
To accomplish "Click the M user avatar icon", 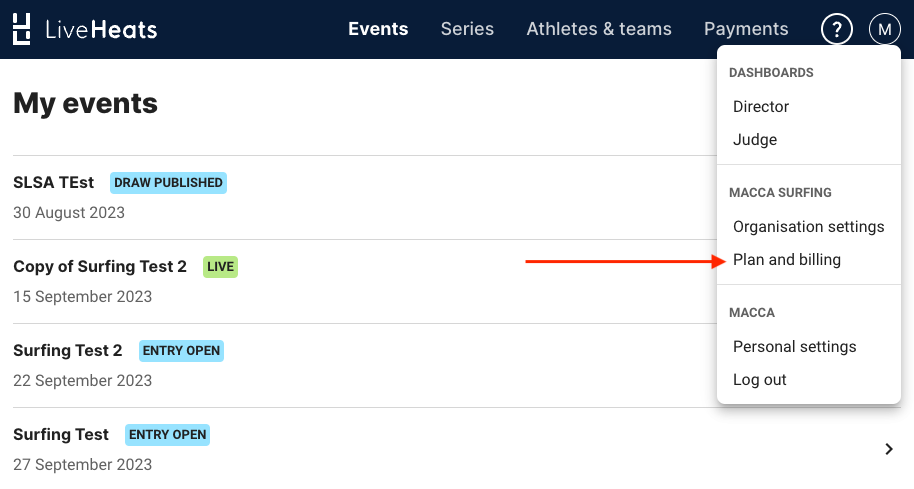I will point(884,29).
